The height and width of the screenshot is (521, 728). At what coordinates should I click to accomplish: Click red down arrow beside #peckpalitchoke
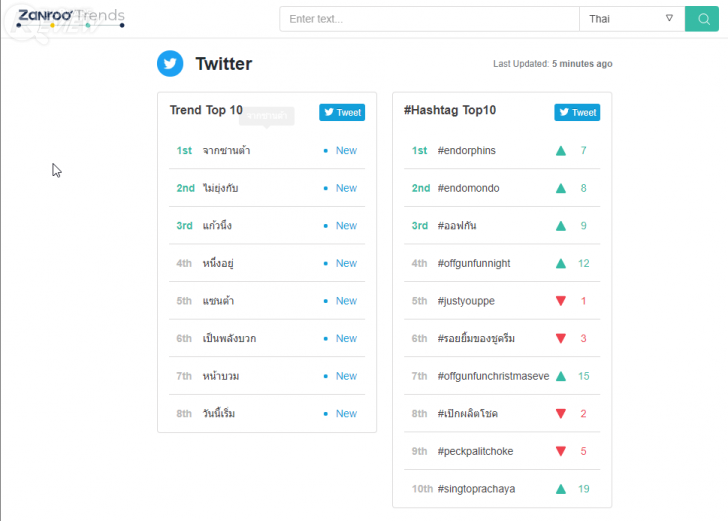(560, 451)
